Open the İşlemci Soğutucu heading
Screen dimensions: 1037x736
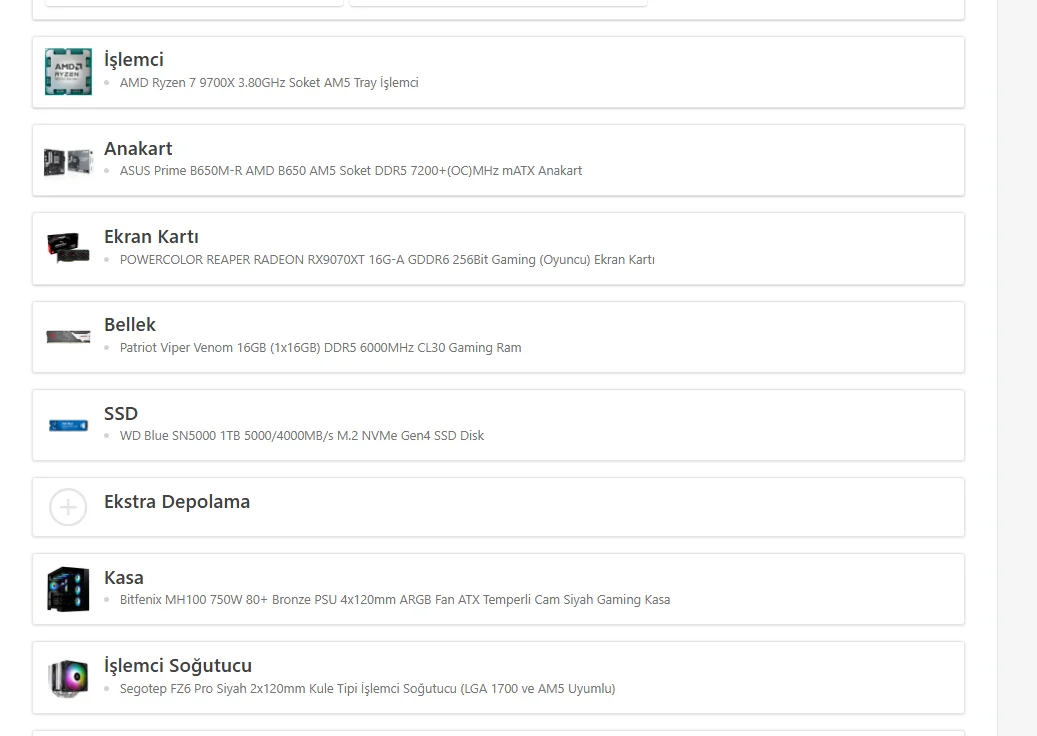pos(178,666)
